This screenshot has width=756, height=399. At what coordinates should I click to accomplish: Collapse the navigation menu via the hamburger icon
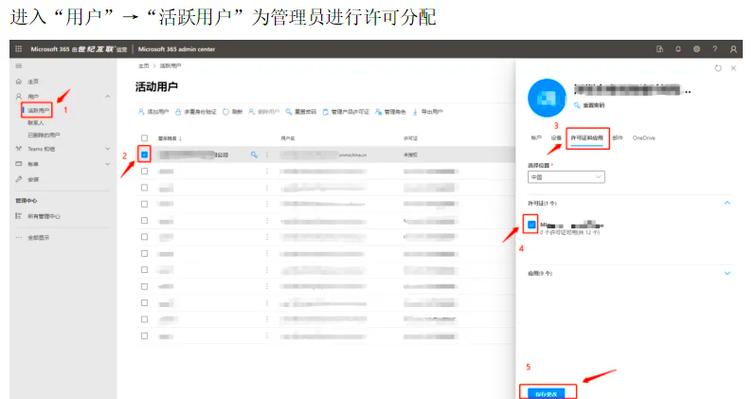point(19,66)
